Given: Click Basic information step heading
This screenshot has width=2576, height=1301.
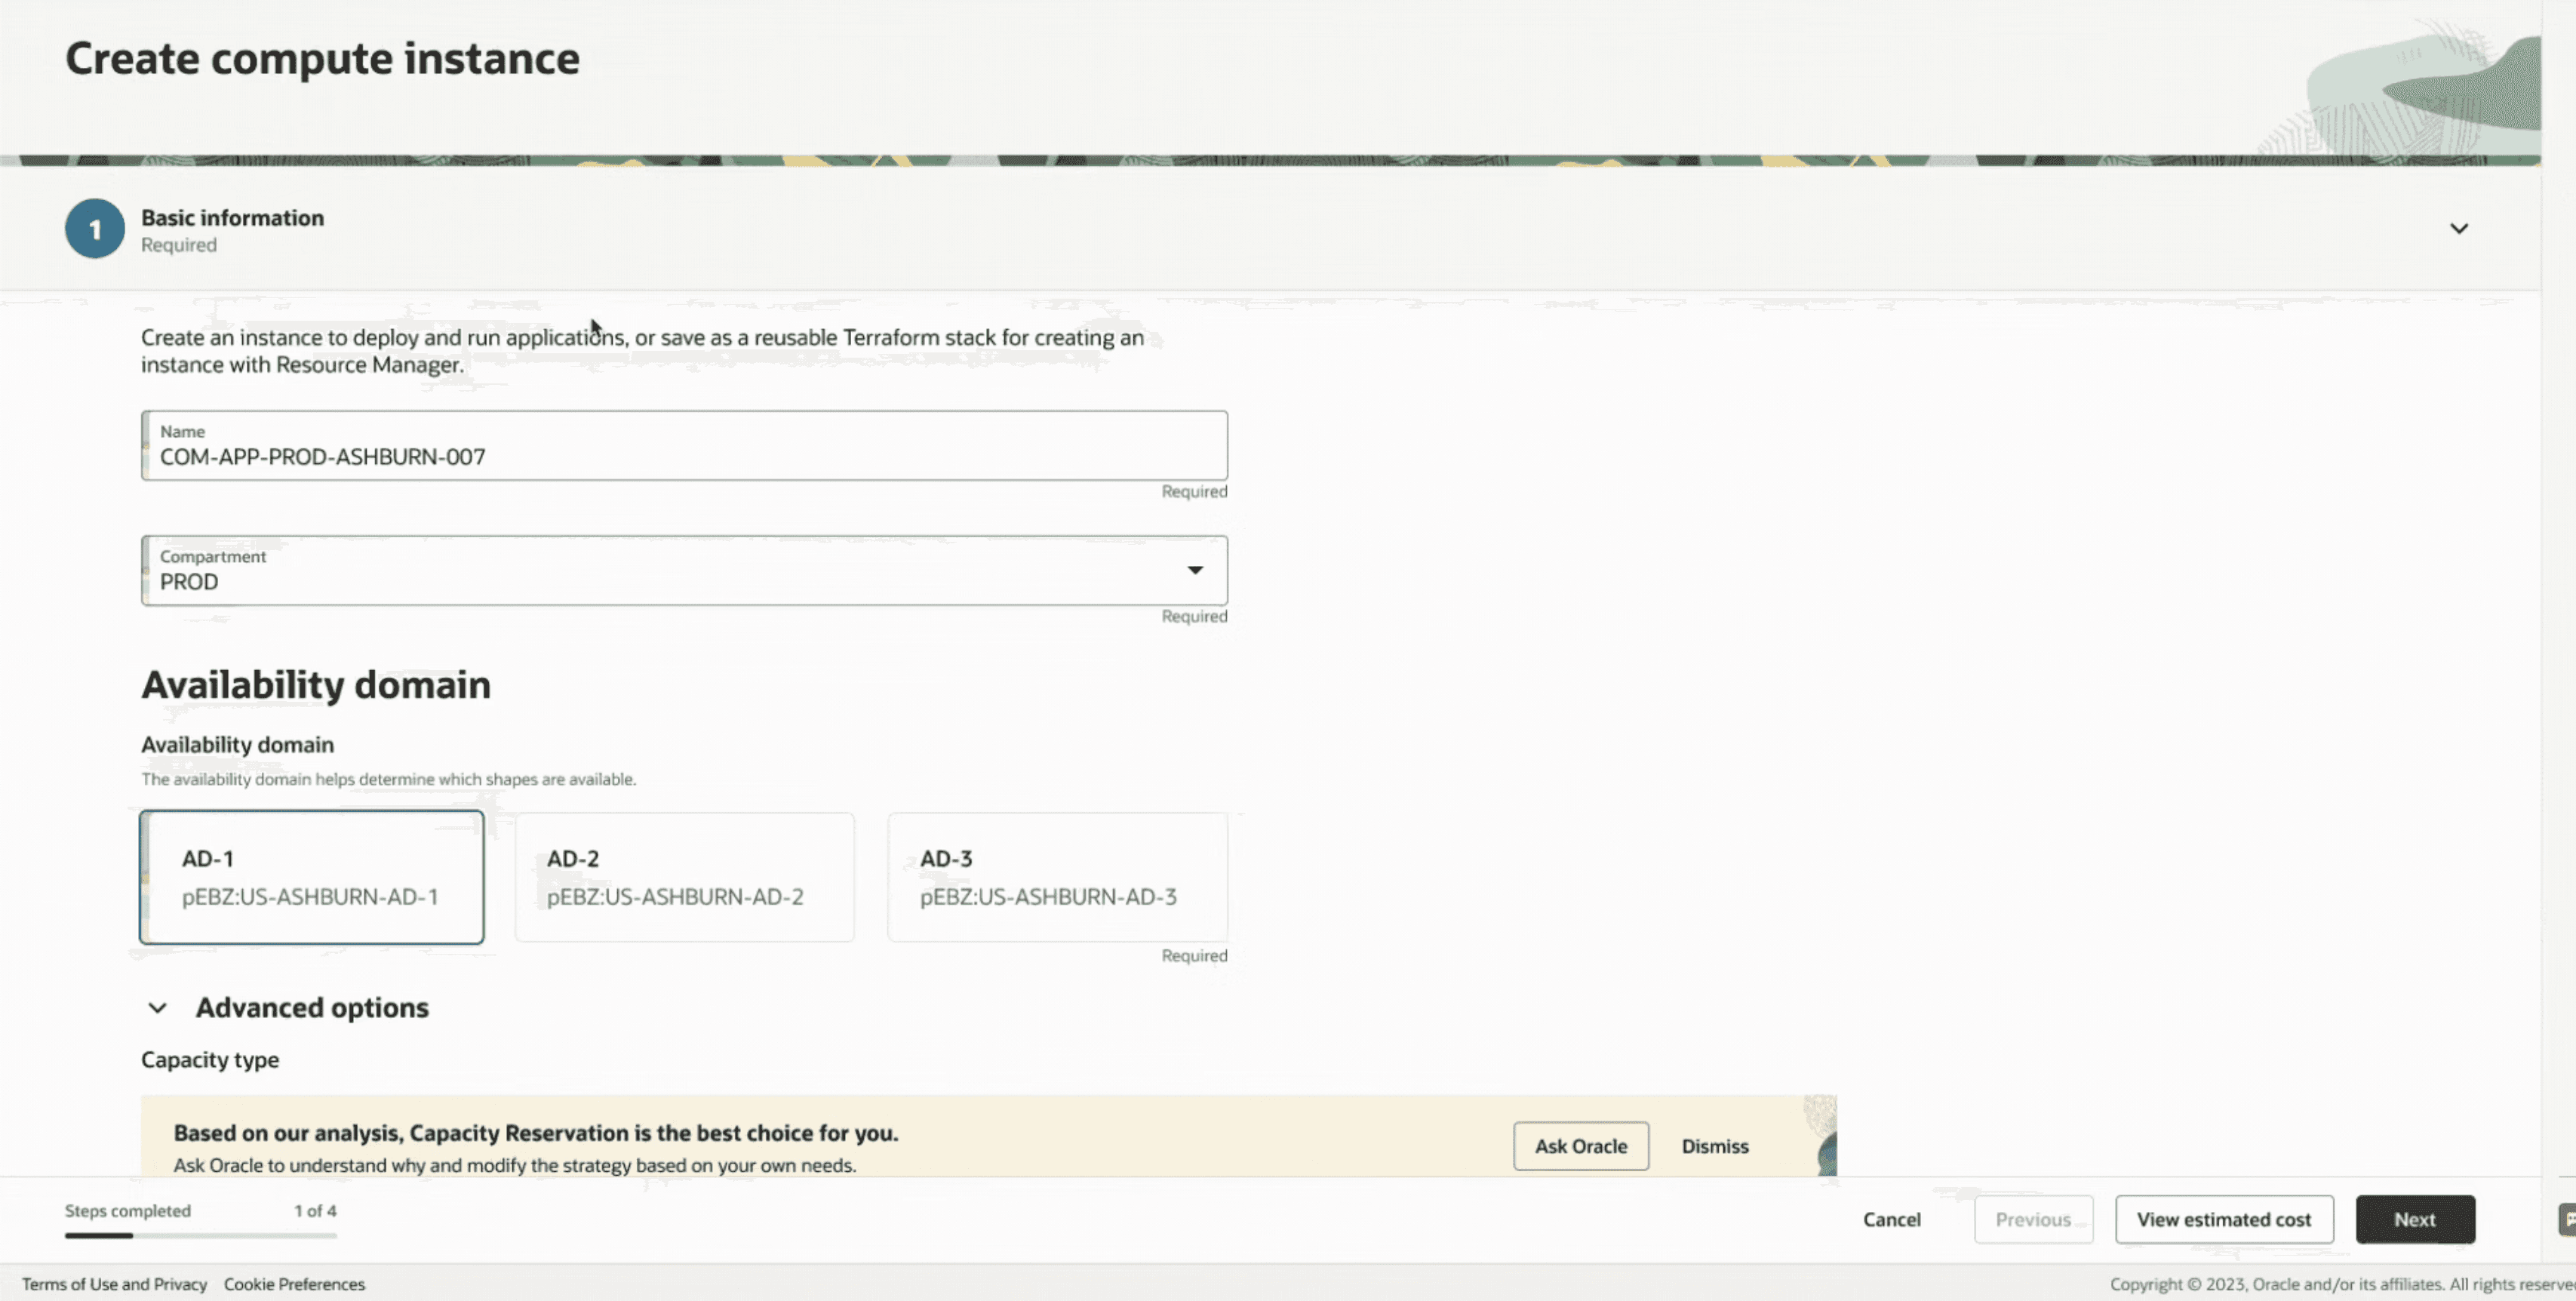Looking at the screenshot, I should point(232,218).
